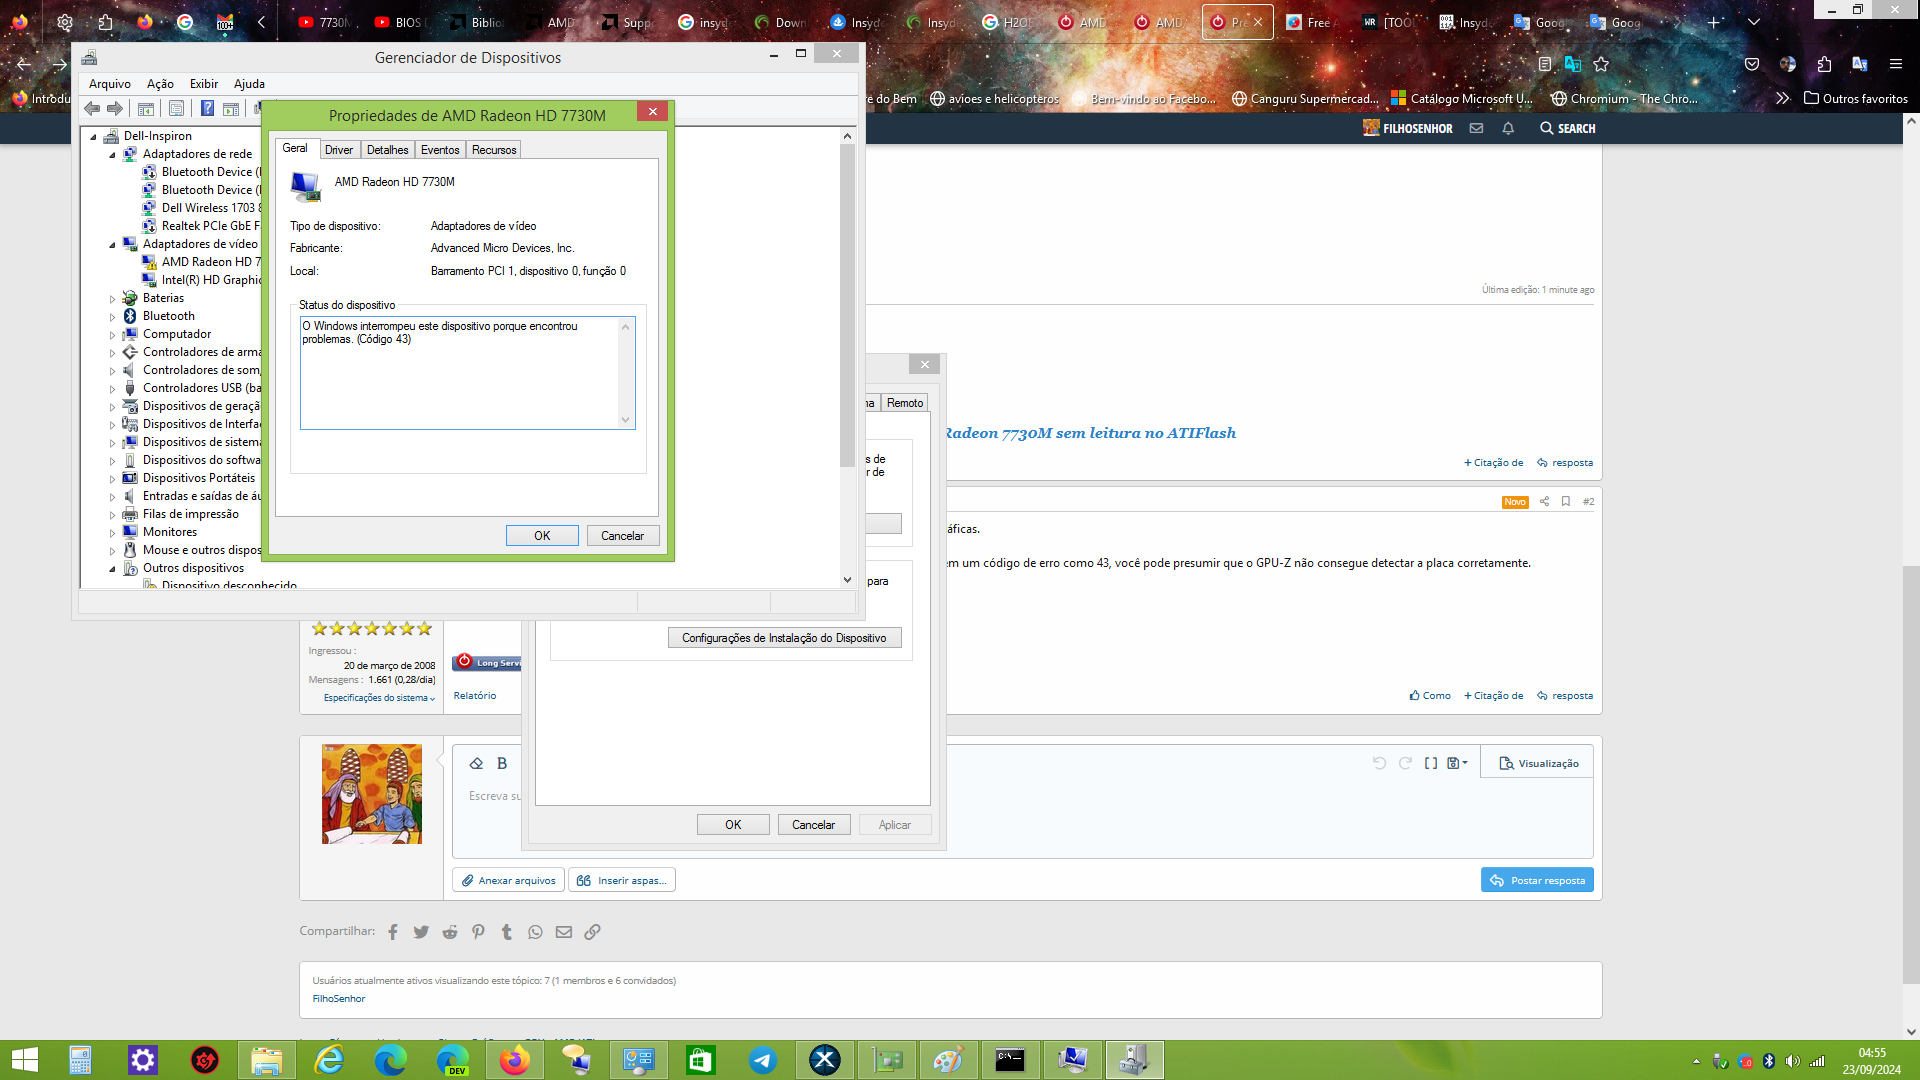The image size is (1920, 1080).
Task: Click the forum notifications bell icon
Action: tap(1508, 128)
